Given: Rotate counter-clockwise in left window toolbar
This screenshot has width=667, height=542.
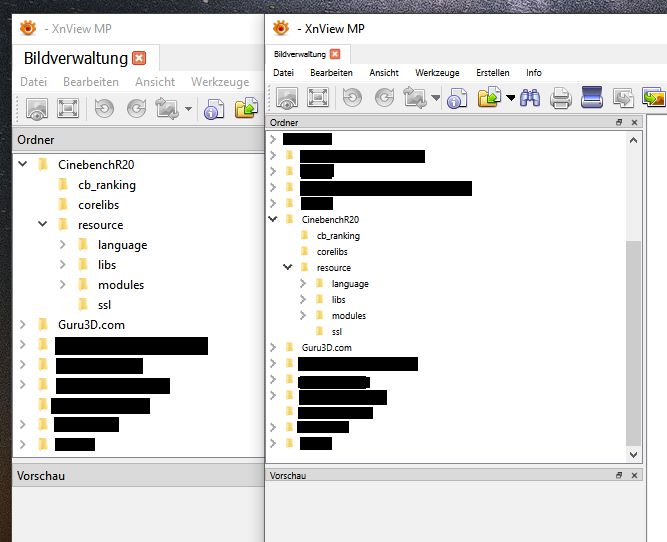Looking at the screenshot, I should coord(104,108).
